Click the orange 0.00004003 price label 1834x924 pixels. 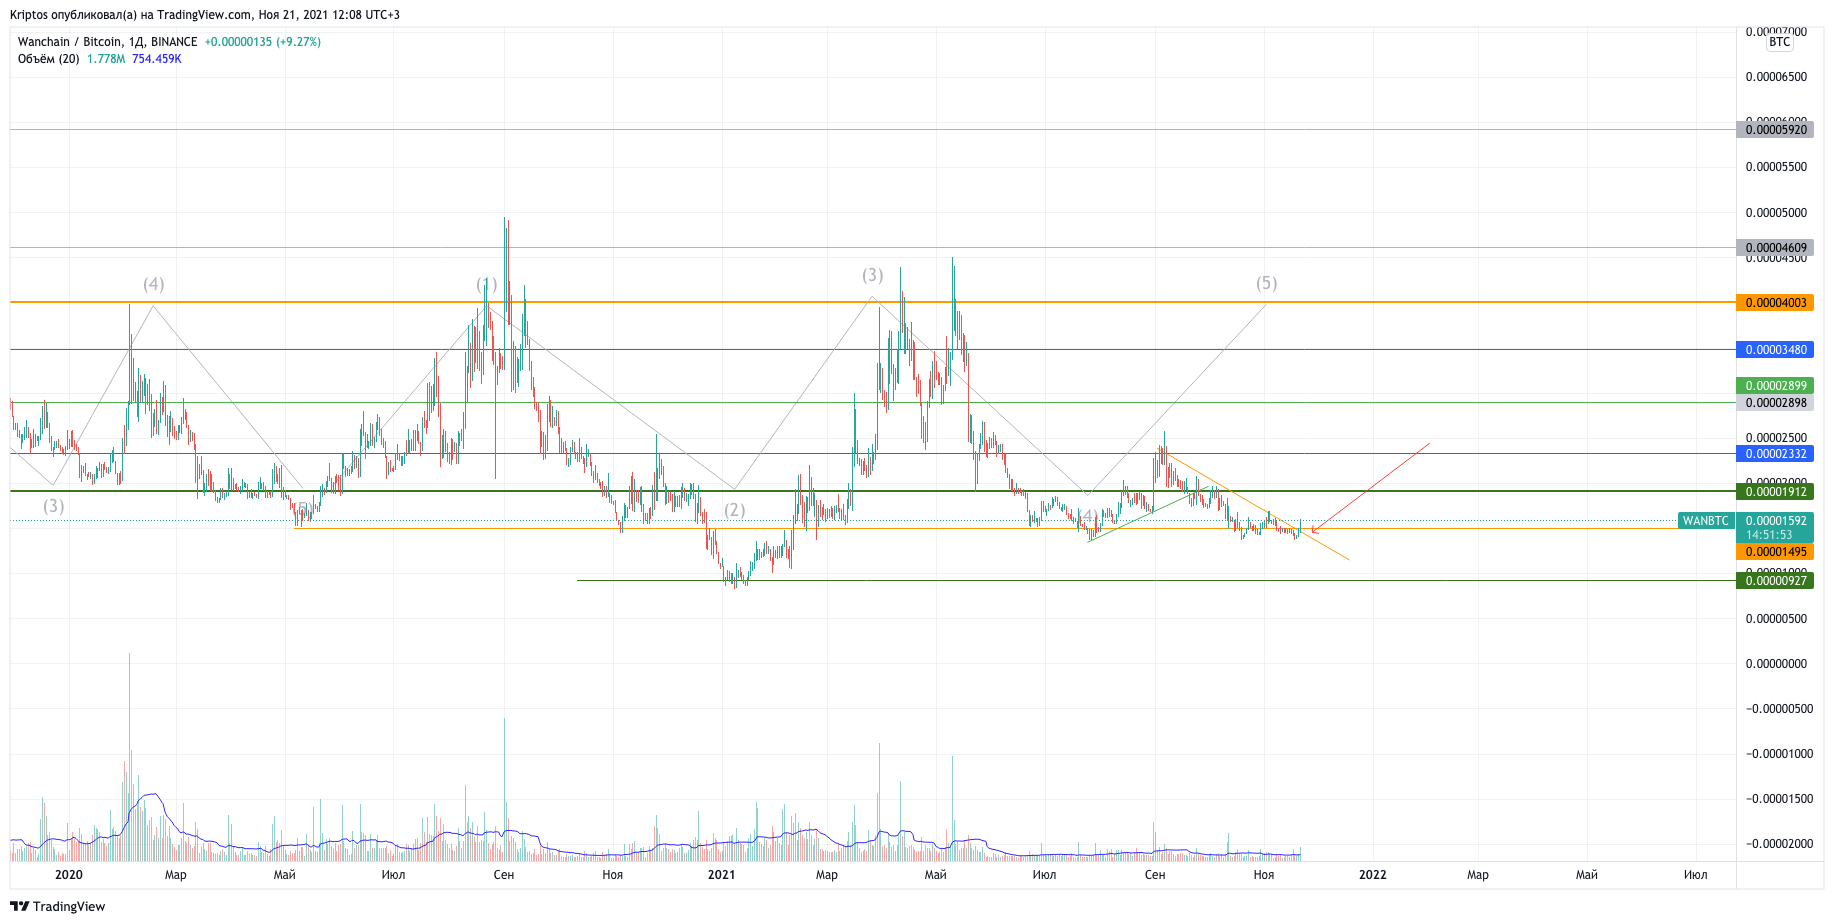pos(1776,303)
